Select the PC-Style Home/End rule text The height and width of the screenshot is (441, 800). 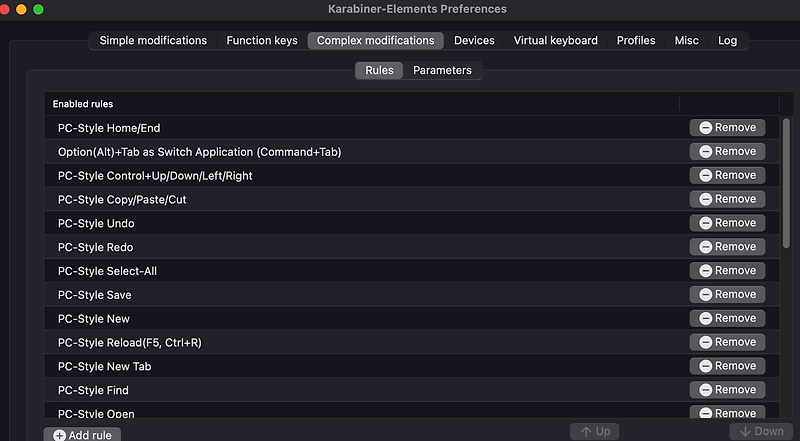(109, 128)
